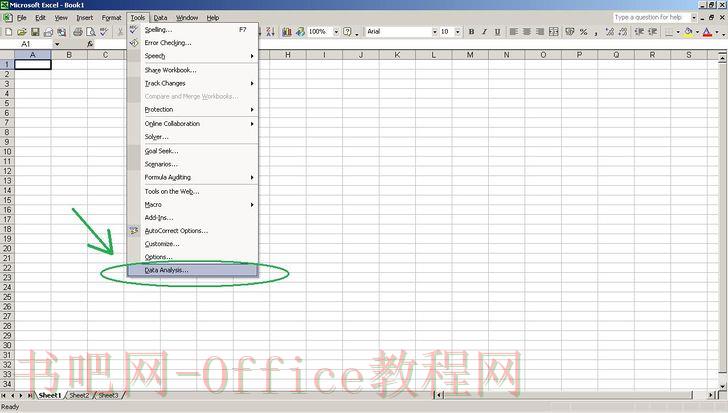Open the Insert menu
This screenshot has width=728, height=413.
pyautogui.click(x=84, y=18)
